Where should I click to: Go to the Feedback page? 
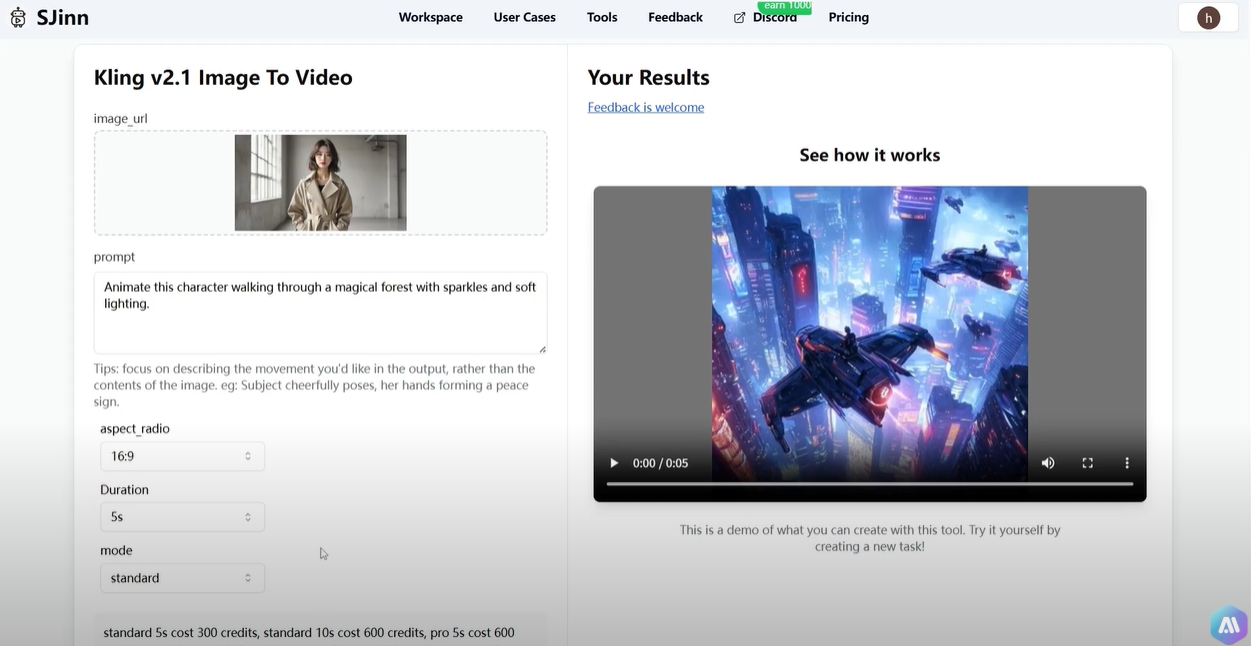pyautogui.click(x=675, y=17)
